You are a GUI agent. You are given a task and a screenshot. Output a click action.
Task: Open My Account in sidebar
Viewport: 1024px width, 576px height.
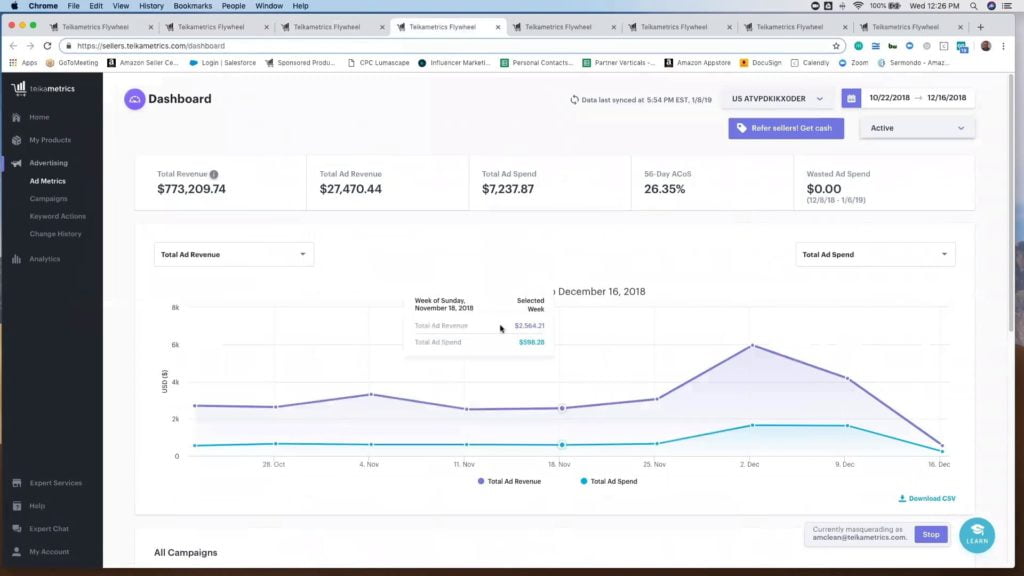pyautogui.click(x=48, y=552)
